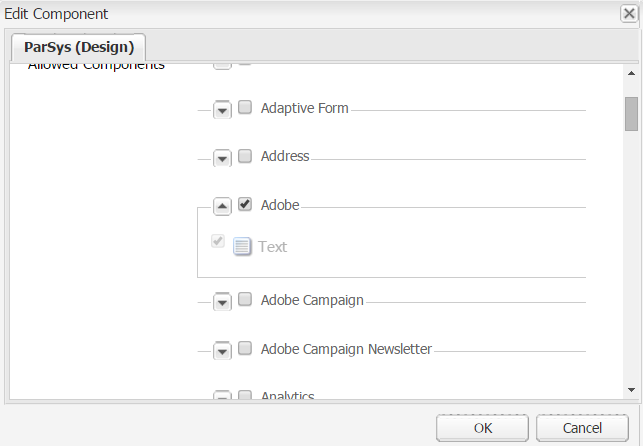The height and width of the screenshot is (446, 643).
Task: Check the Address group checkbox
Action: pyautogui.click(x=245, y=156)
